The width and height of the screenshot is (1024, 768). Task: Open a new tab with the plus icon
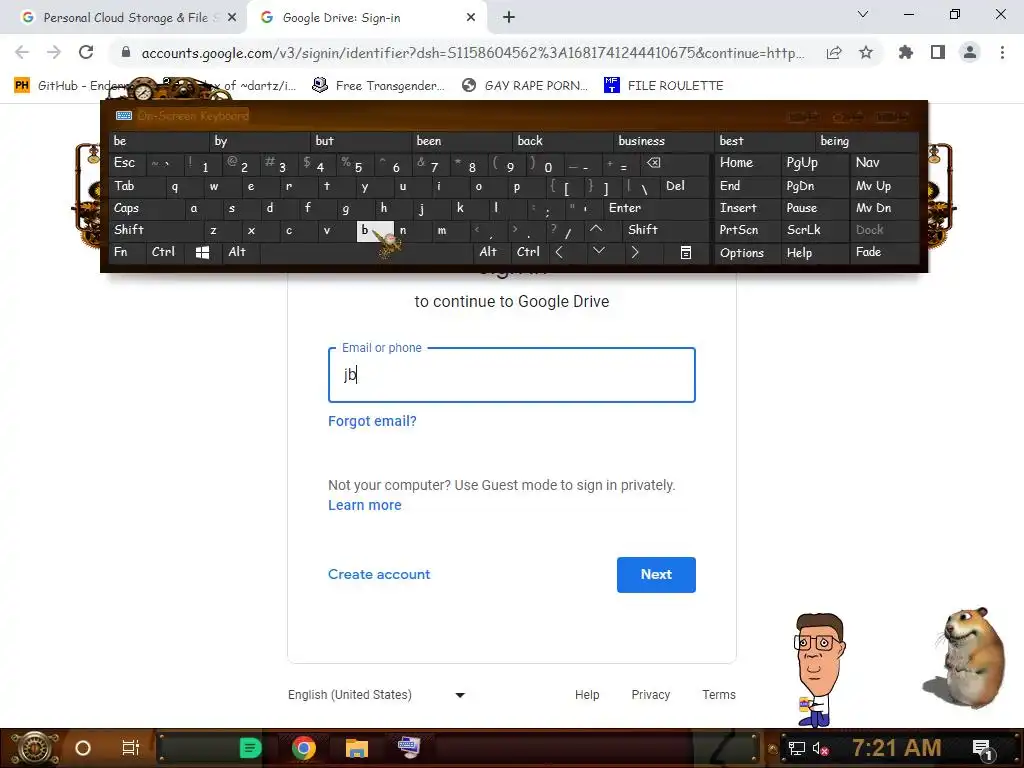(x=509, y=18)
